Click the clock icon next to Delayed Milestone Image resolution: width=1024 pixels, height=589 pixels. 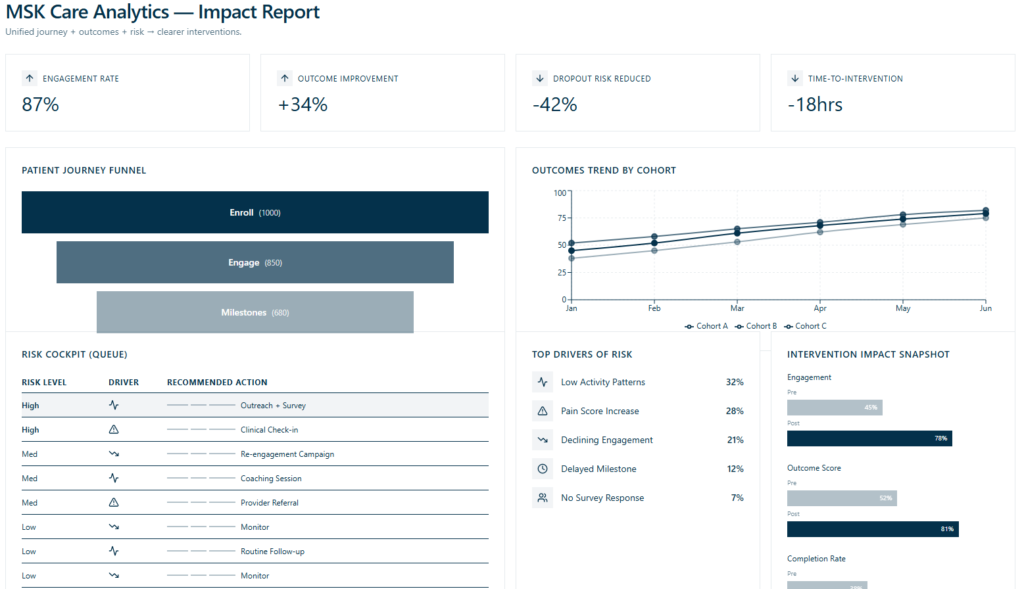(542, 469)
